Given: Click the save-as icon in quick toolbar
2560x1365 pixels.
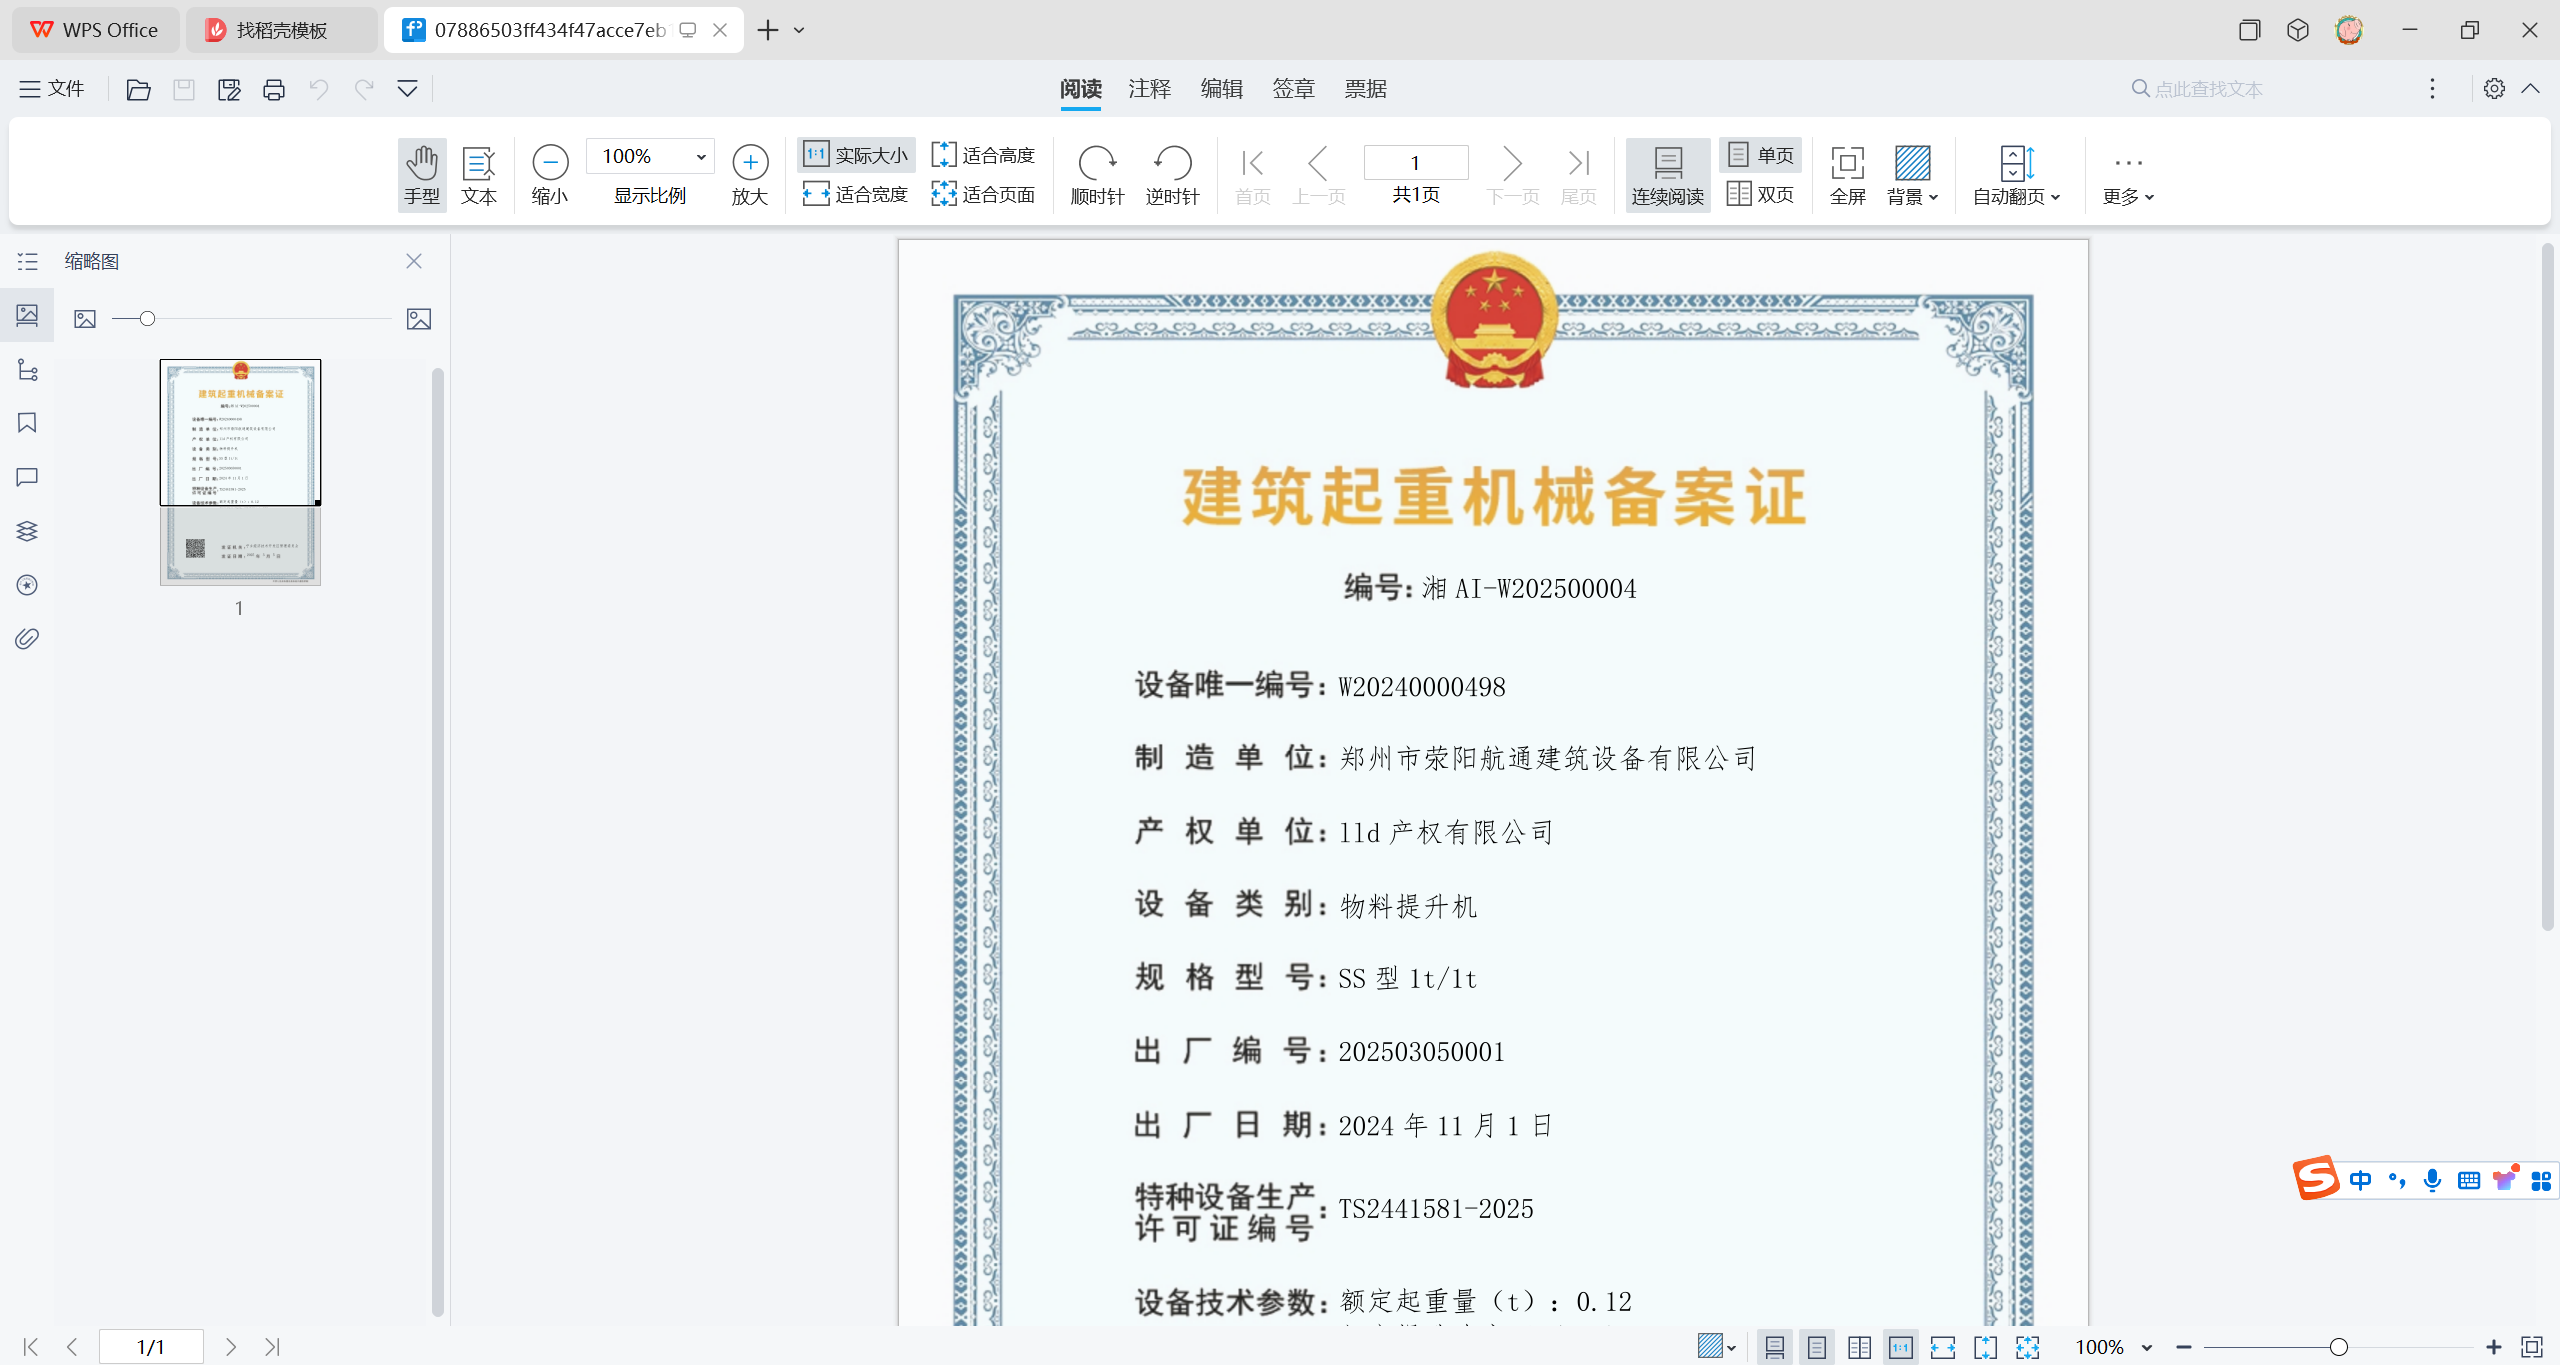Looking at the screenshot, I should [229, 89].
